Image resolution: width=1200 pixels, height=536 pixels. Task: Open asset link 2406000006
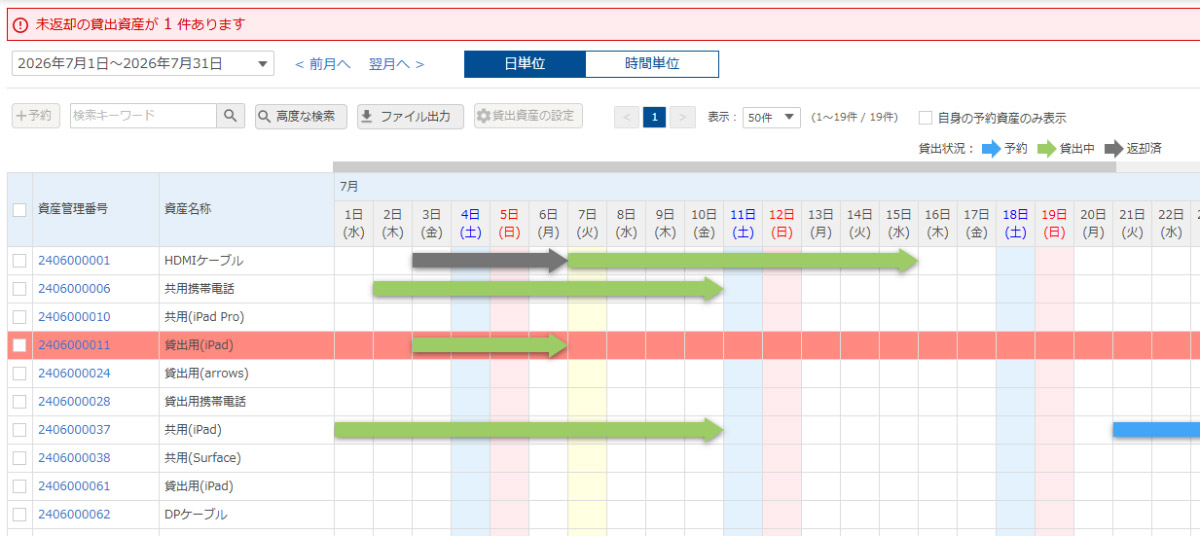pyautogui.click(x=74, y=289)
